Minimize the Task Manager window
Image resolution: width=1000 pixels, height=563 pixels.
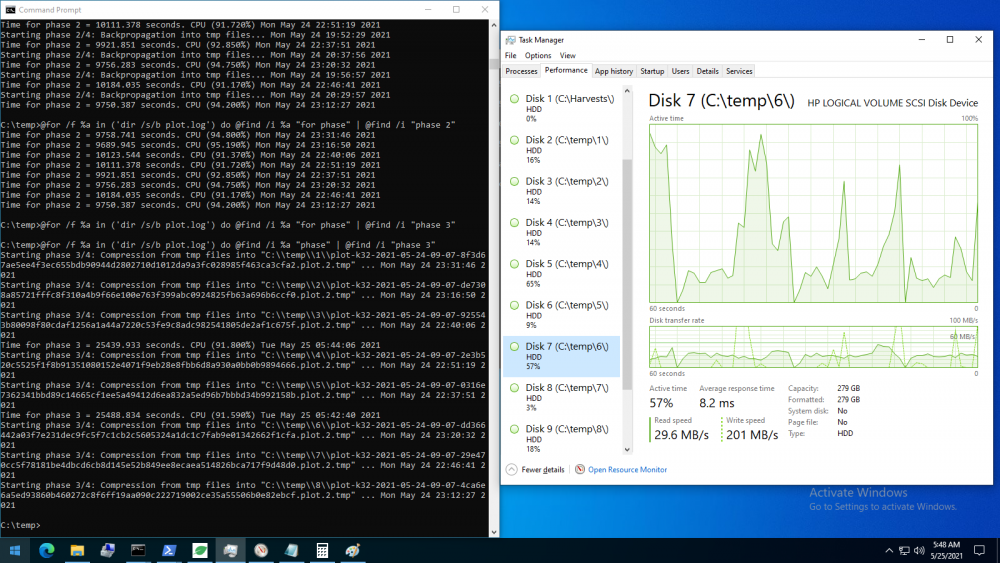coord(922,40)
